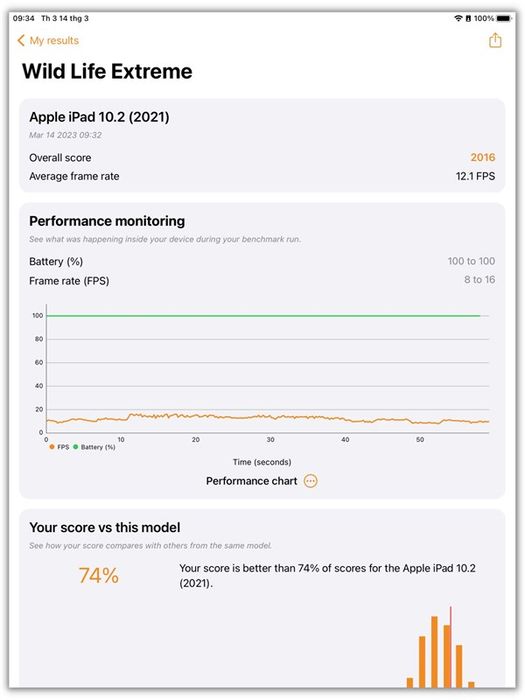Tap the 74% percentile score
This screenshot has height=700, width=525.
(x=99, y=575)
